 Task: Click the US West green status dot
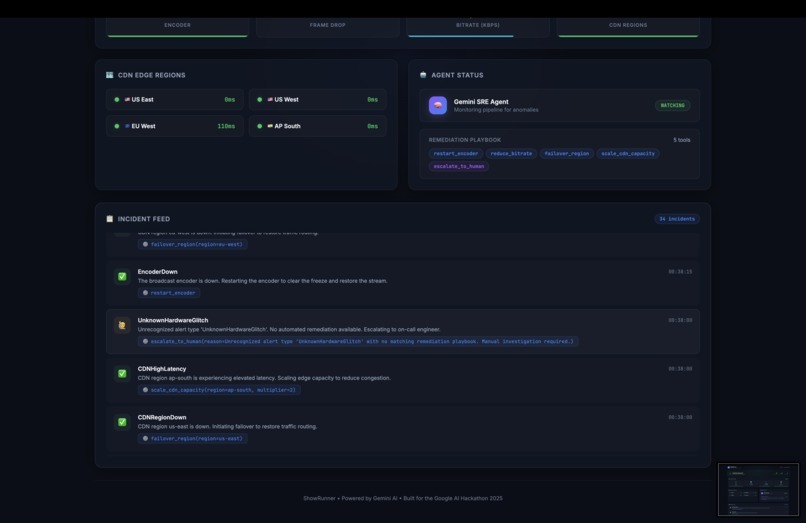click(x=260, y=100)
